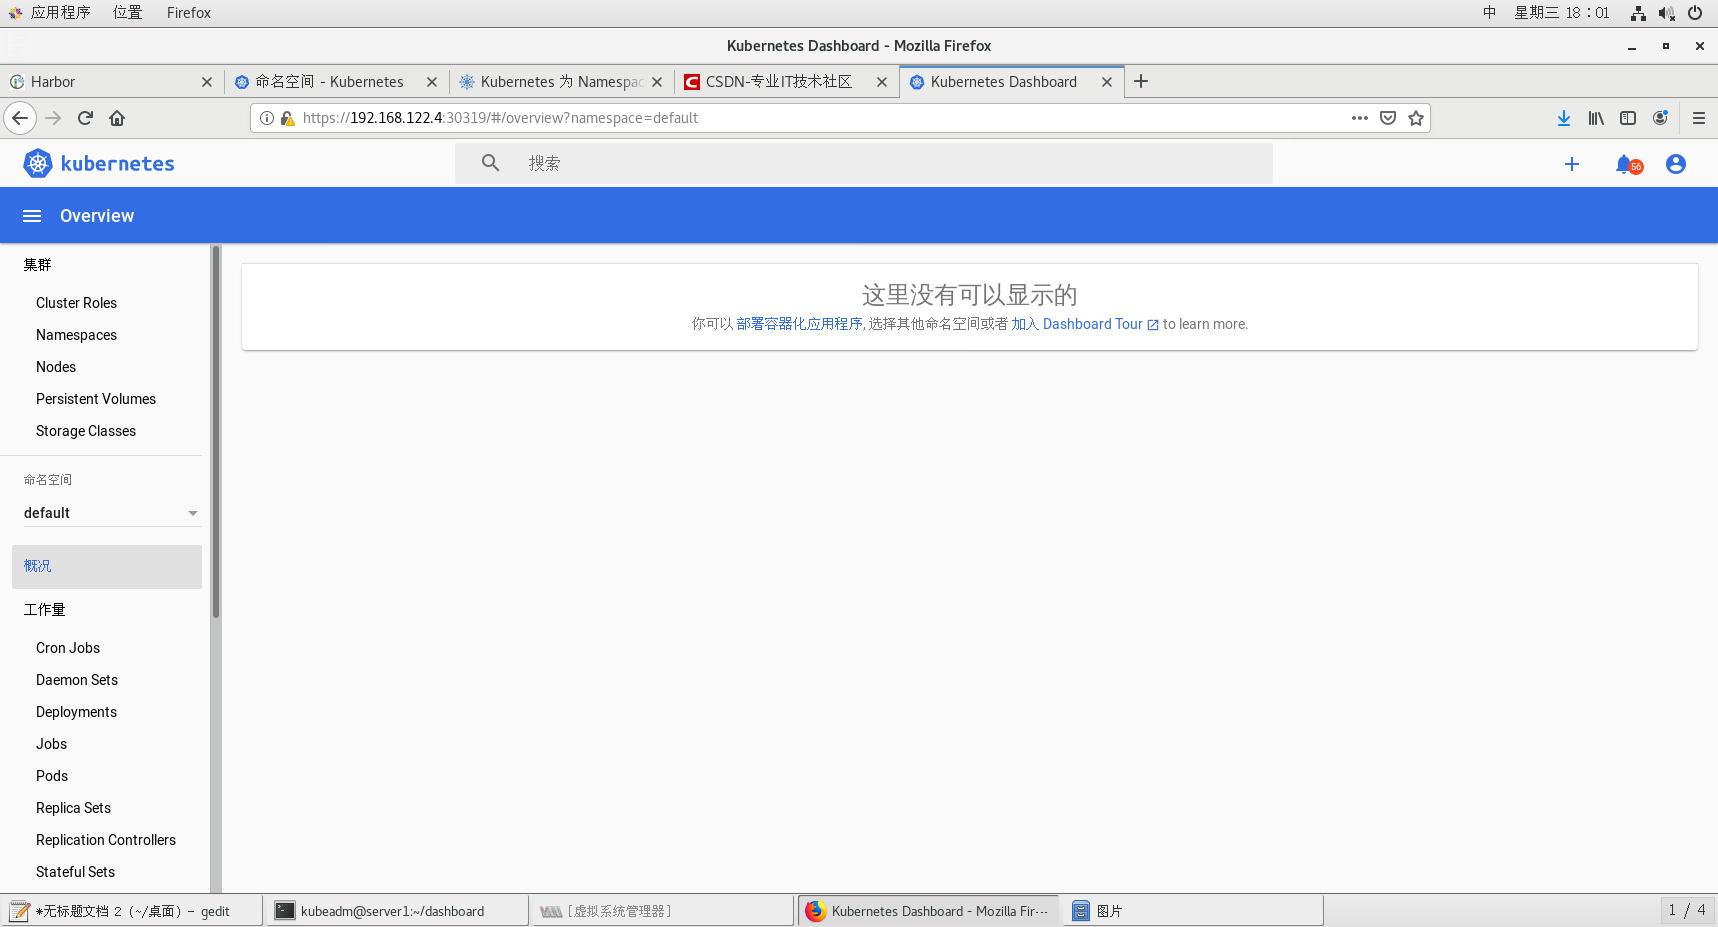The width and height of the screenshot is (1718, 927).
Task: Open the dashboard navigation hamburger menu
Action: click(x=31, y=215)
